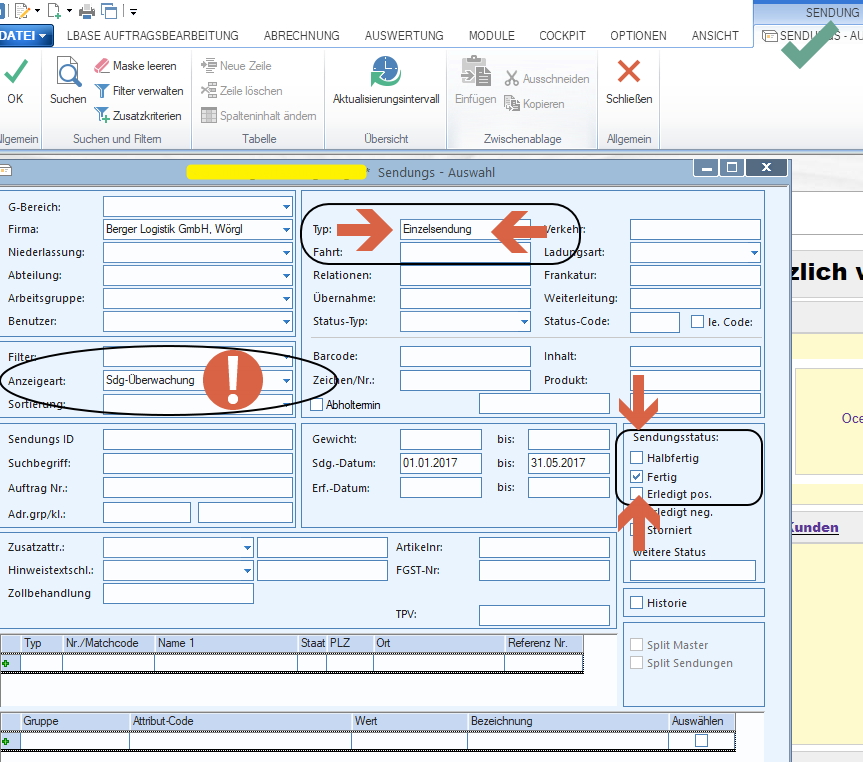Viewport: 863px width, 762px height.
Task: Open the DATEI menu
Action: tap(26, 36)
